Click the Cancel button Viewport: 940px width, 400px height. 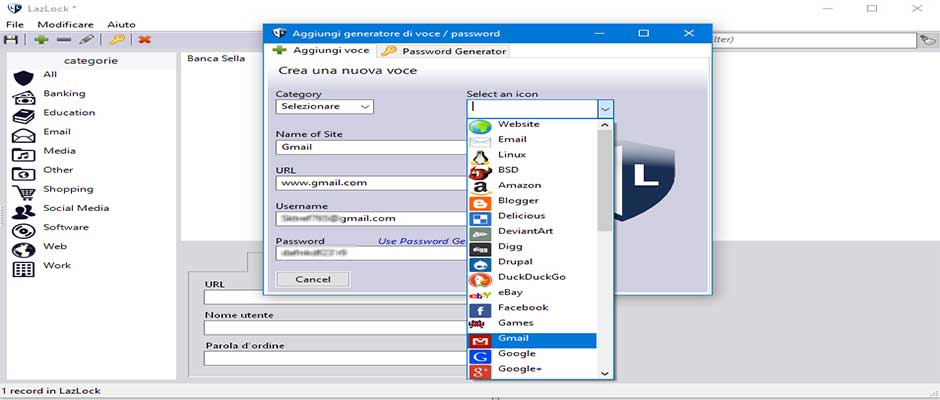(313, 279)
